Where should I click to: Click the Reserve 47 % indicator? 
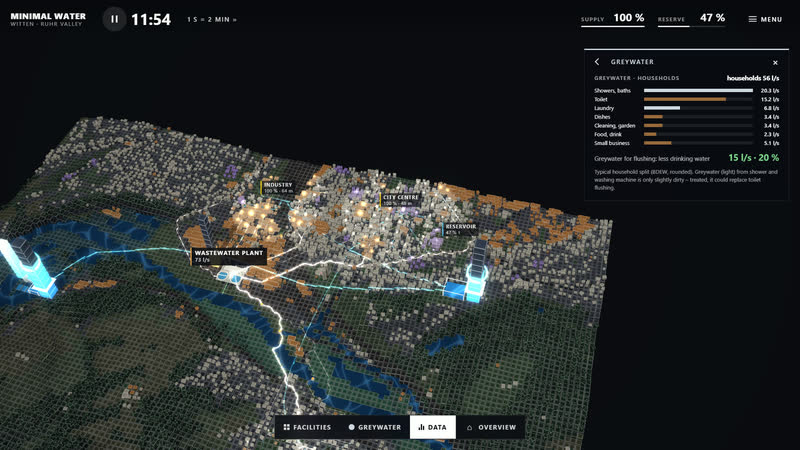[691, 19]
